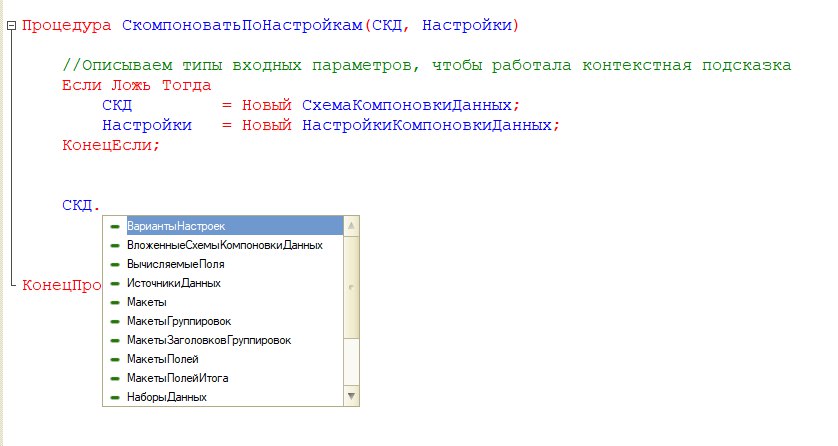Click the partially hidden КонецПро keyword
Image resolution: width=838 pixels, height=446 pixels.
(x=61, y=285)
